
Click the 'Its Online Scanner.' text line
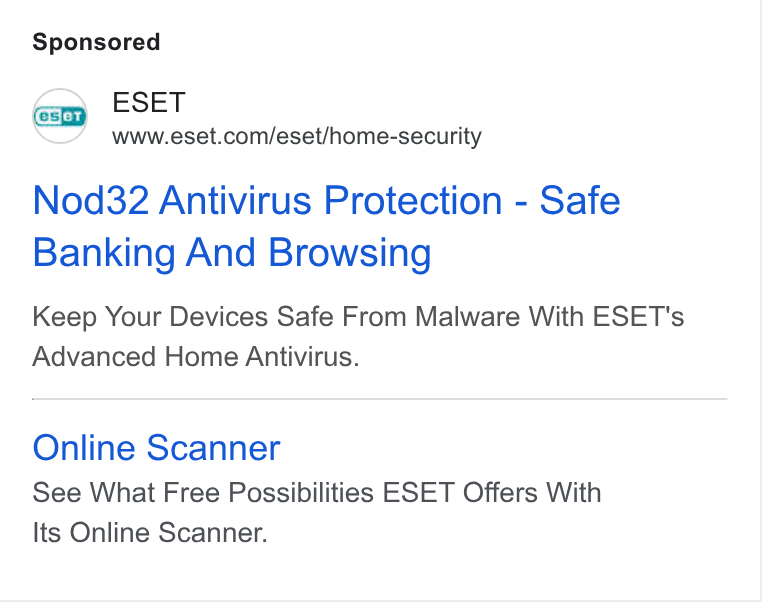pyautogui.click(x=150, y=533)
